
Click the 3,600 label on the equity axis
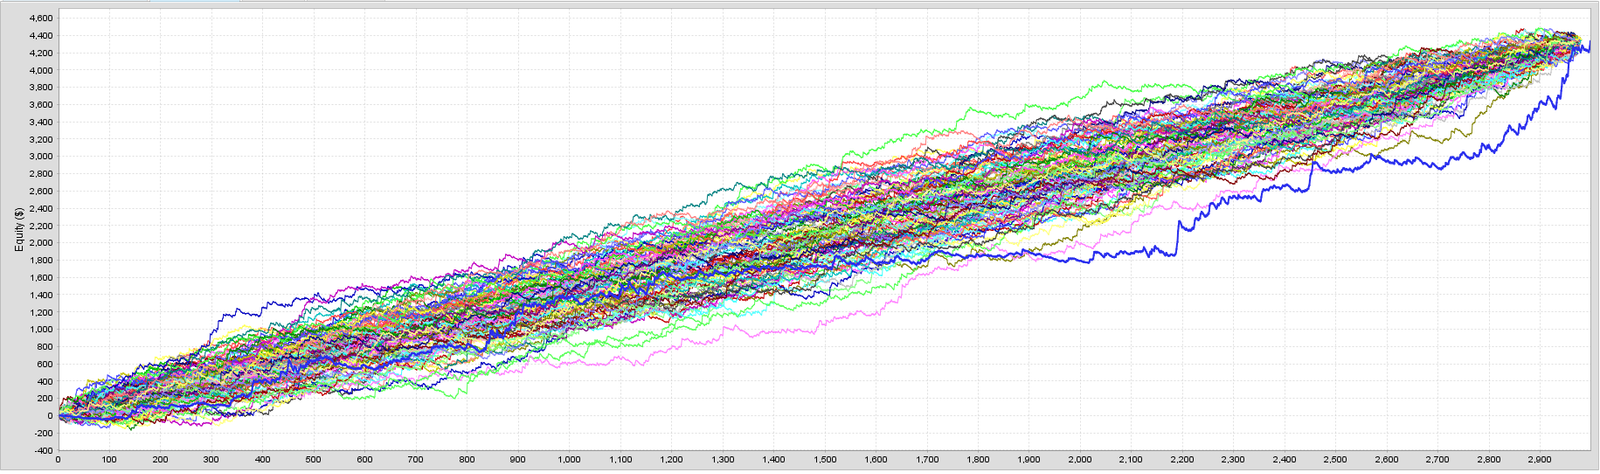(40, 105)
